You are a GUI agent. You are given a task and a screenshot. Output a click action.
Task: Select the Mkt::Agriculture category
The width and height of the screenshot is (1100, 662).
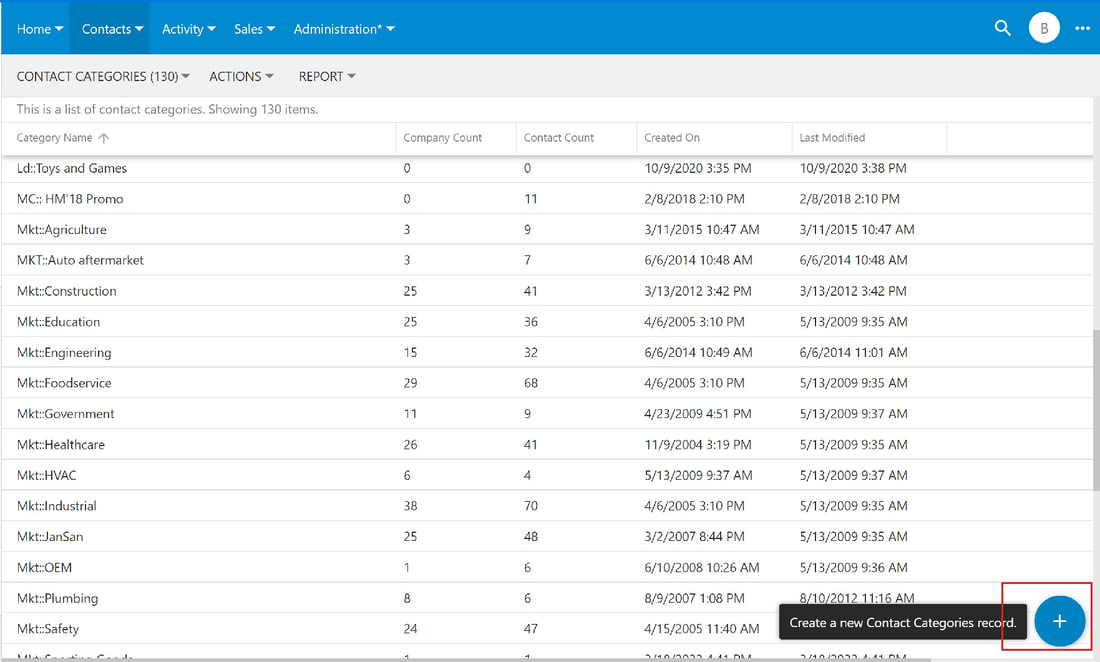point(62,230)
